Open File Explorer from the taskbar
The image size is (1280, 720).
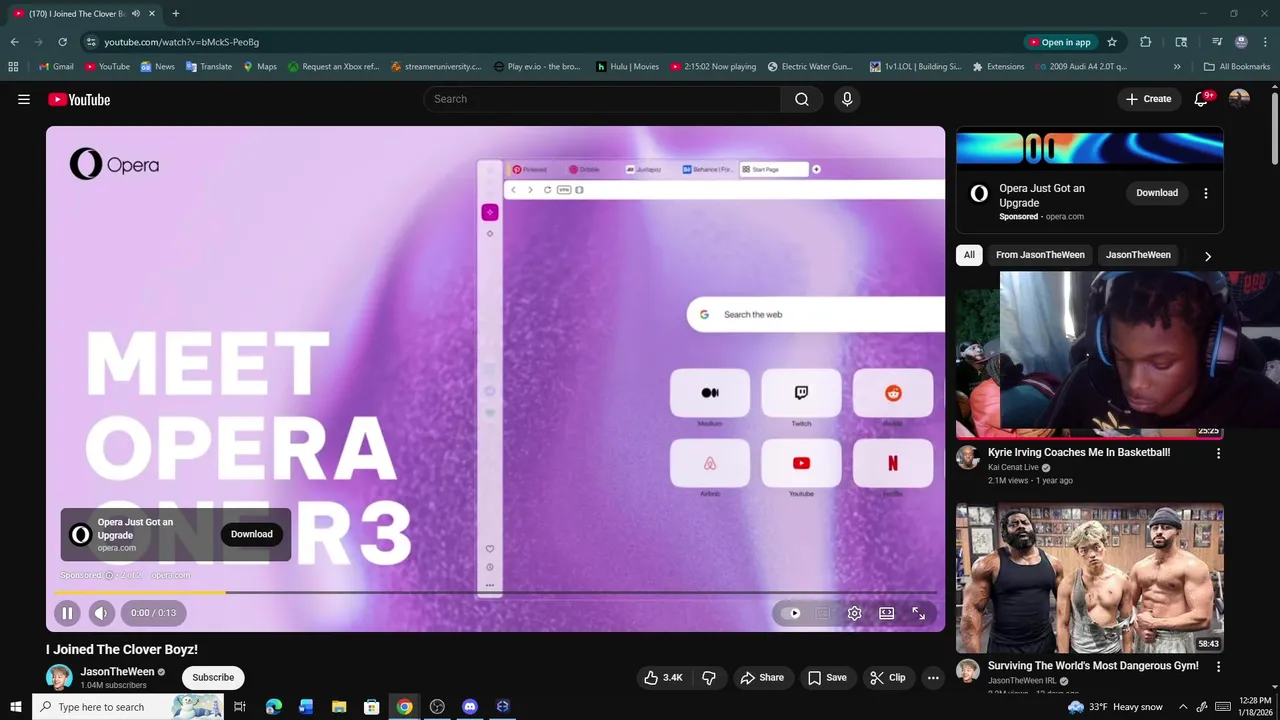click(339, 707)
